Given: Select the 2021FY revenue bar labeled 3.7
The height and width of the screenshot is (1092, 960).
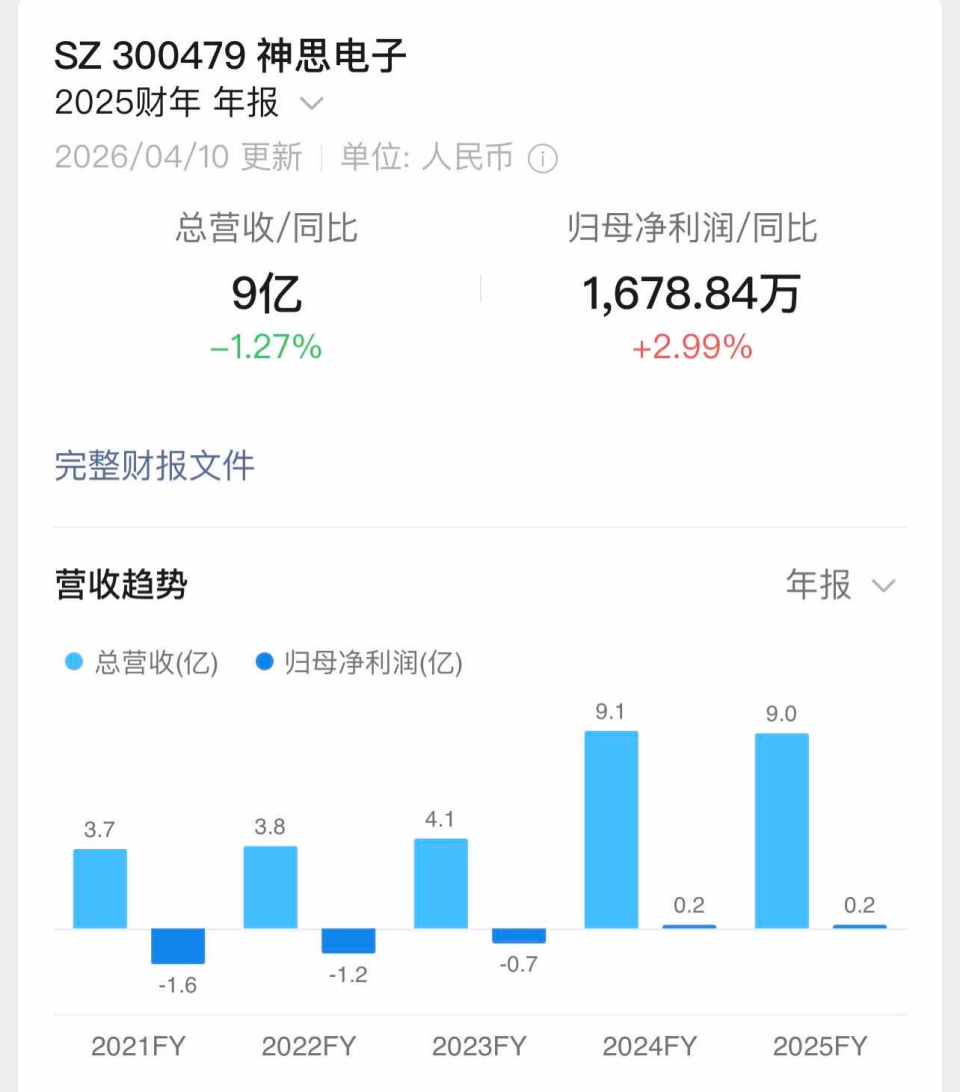Looking at the screenshot, I should [100, 889].
